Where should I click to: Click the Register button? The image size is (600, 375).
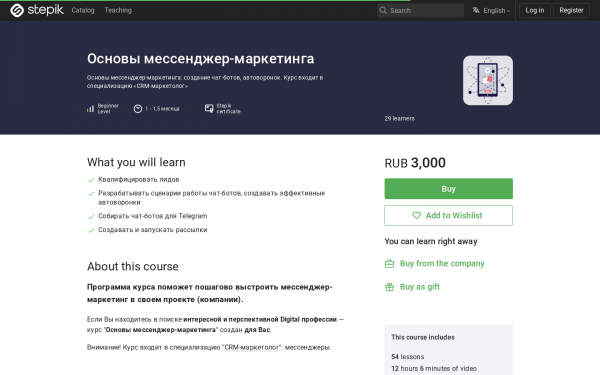tap(571, 10)
